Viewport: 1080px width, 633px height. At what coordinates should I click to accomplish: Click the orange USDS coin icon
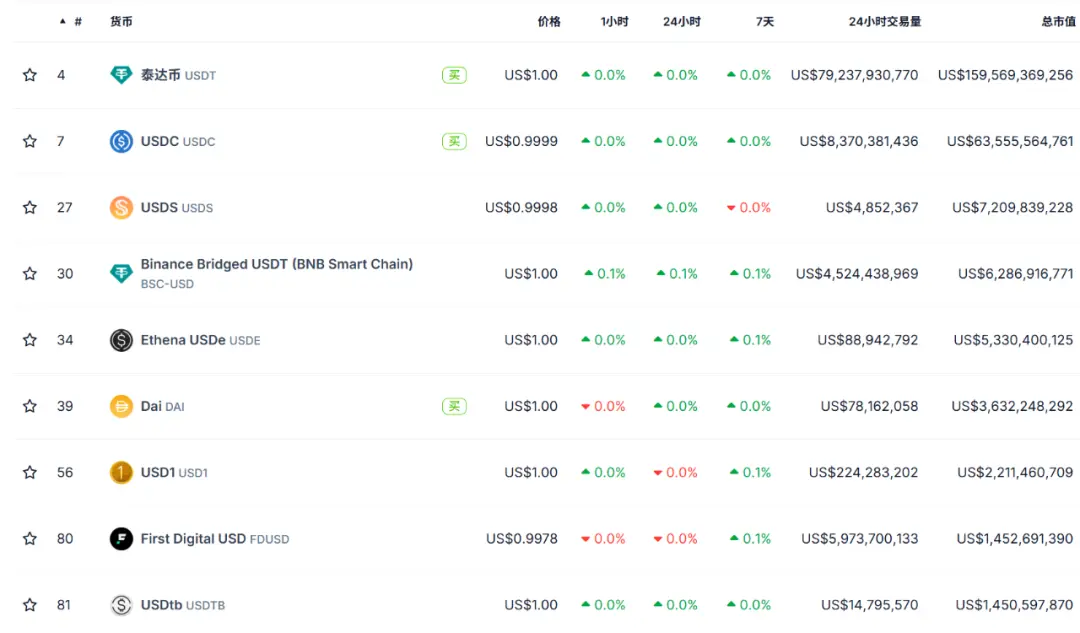[x=121, y=208]
